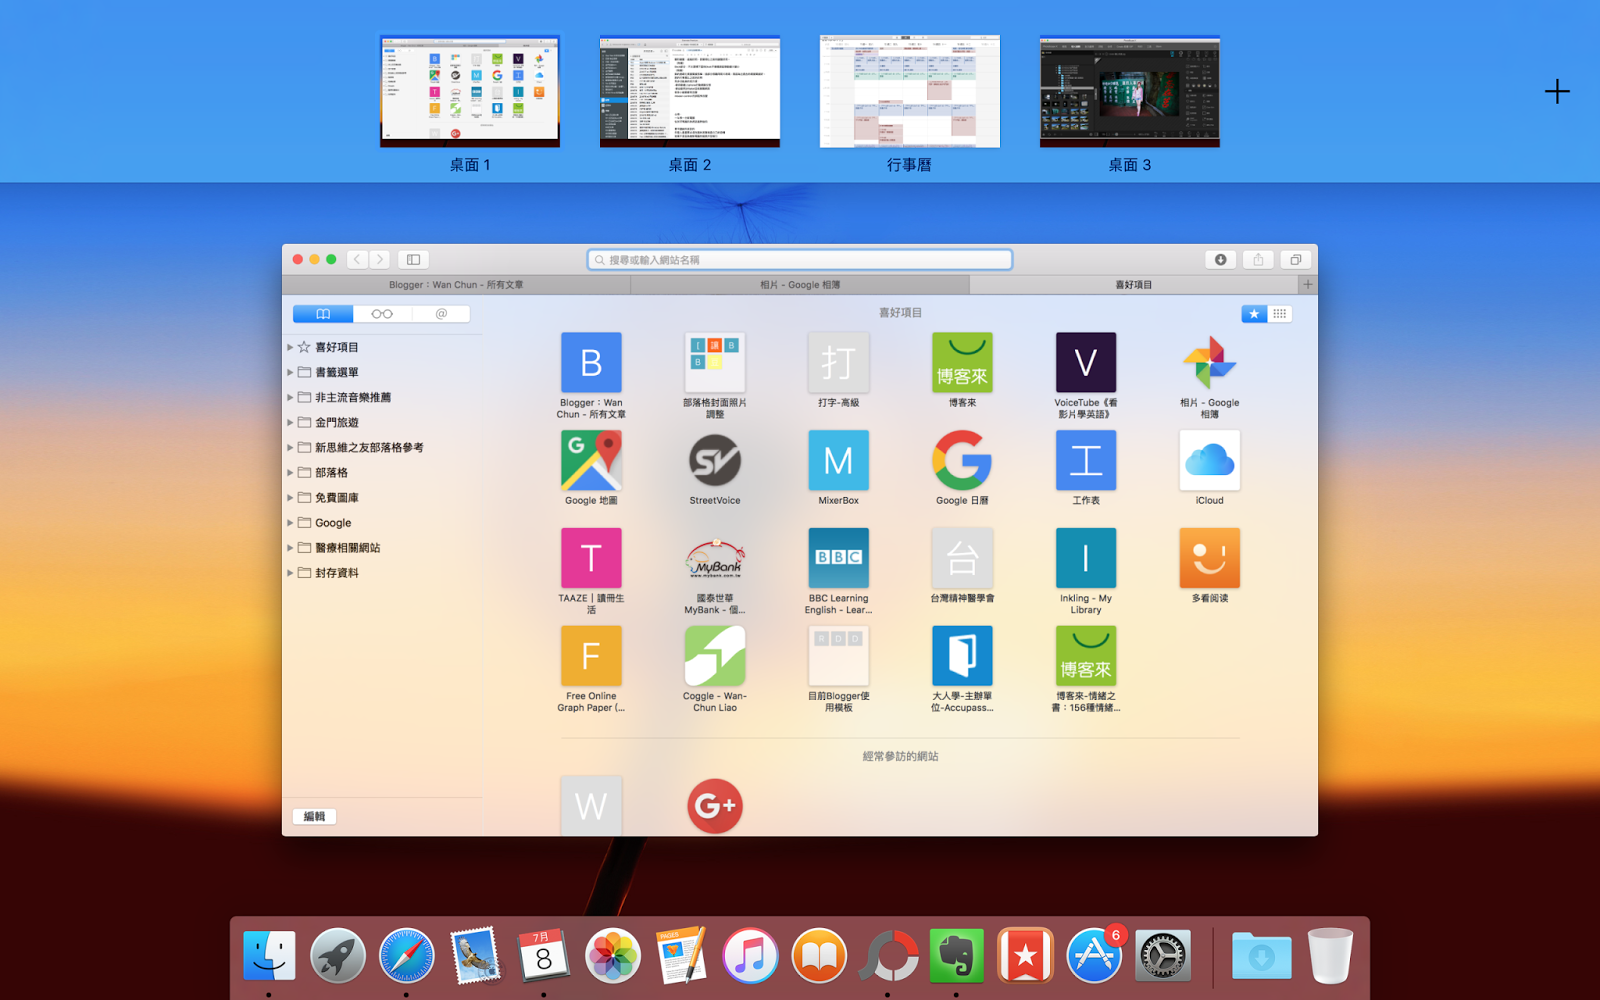1600x1000 pixels.
Task: Open the W frequently visited site tile
Action: pos(591,805)
